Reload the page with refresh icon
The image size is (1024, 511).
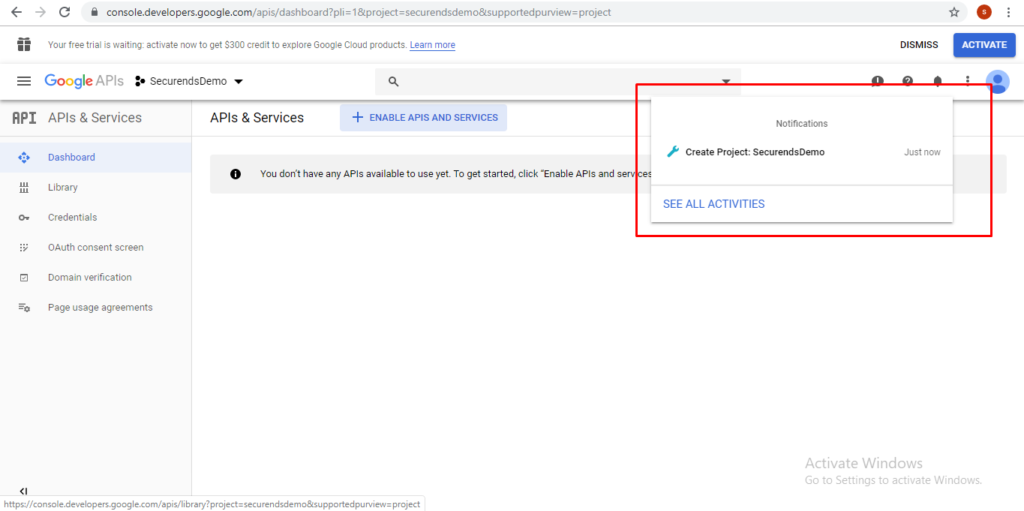tap(65, 12)
